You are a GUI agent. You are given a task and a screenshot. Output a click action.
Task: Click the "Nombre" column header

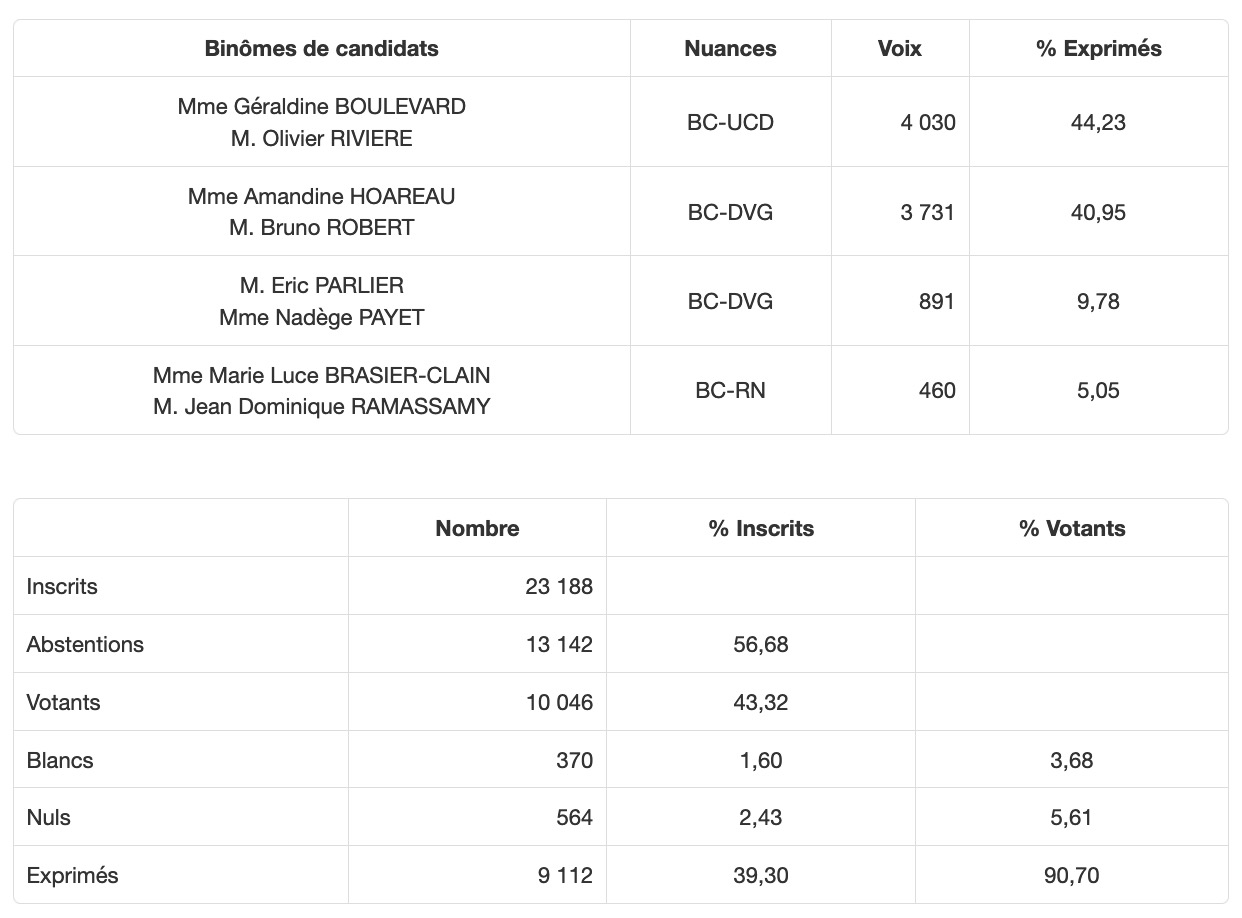477,528
